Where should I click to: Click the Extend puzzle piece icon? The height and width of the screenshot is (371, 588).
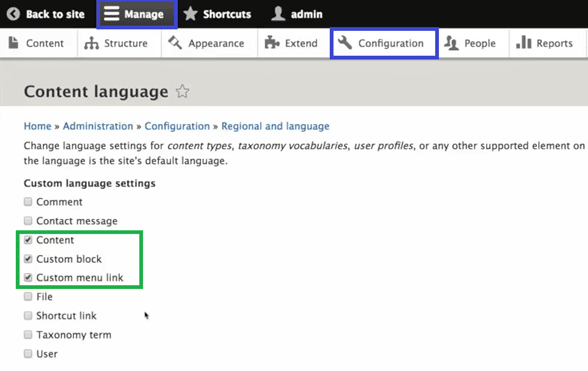(272, 43)
